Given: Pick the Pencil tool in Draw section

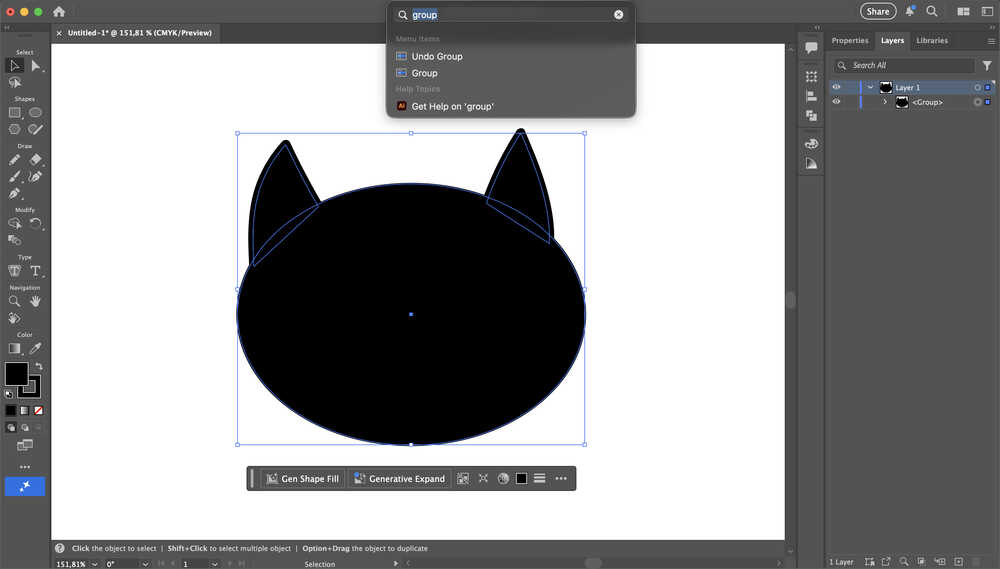Looking at the screenshot, I should 15,159.
